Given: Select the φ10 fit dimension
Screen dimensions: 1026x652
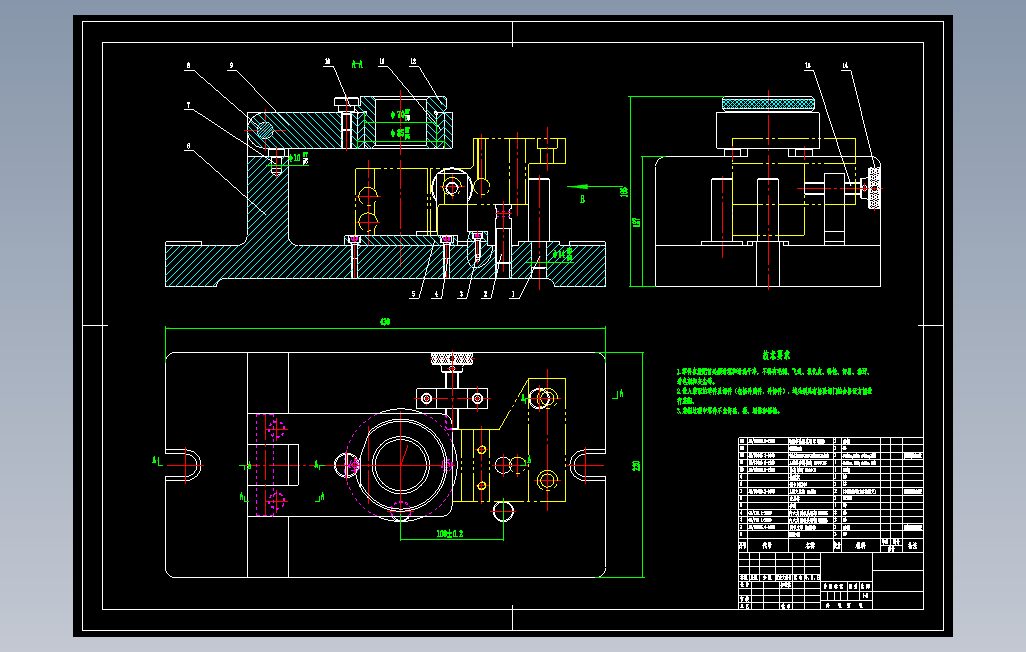Looking at the screenshot, I should click(299, 158).
